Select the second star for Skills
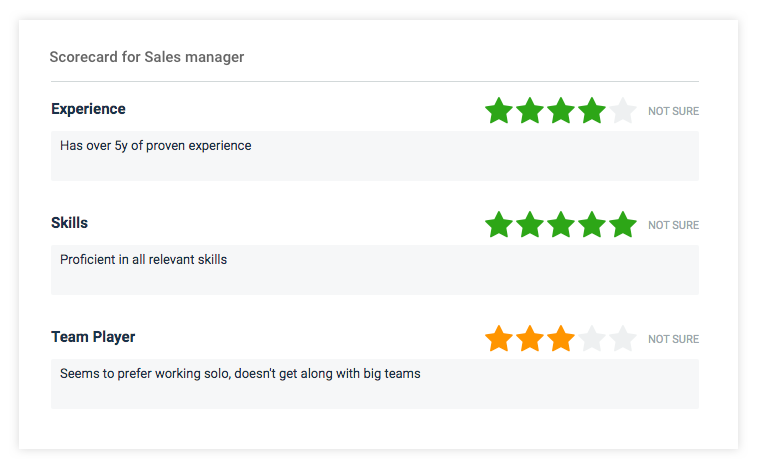The height and width of the screenshot is (473, 758). click(x=530, y=224)
